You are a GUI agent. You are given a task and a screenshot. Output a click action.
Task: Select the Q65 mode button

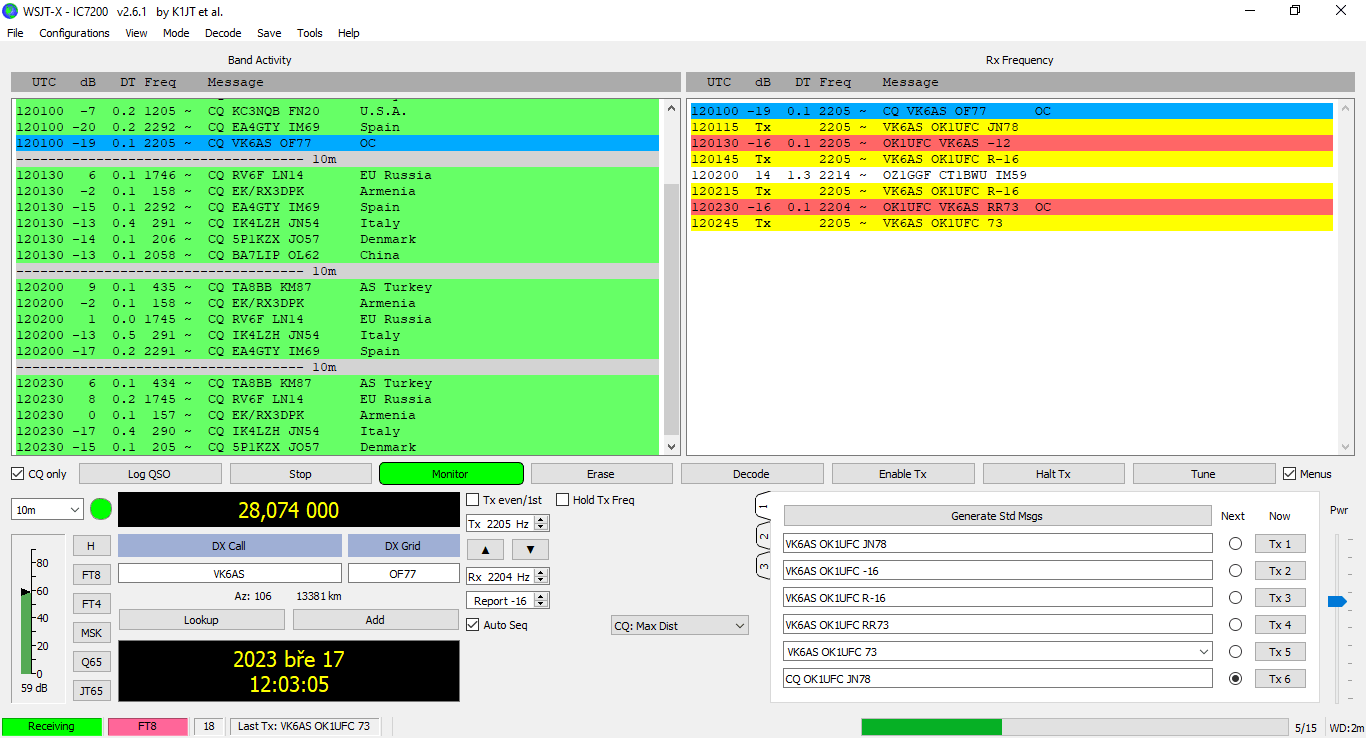tap(91, 662)
